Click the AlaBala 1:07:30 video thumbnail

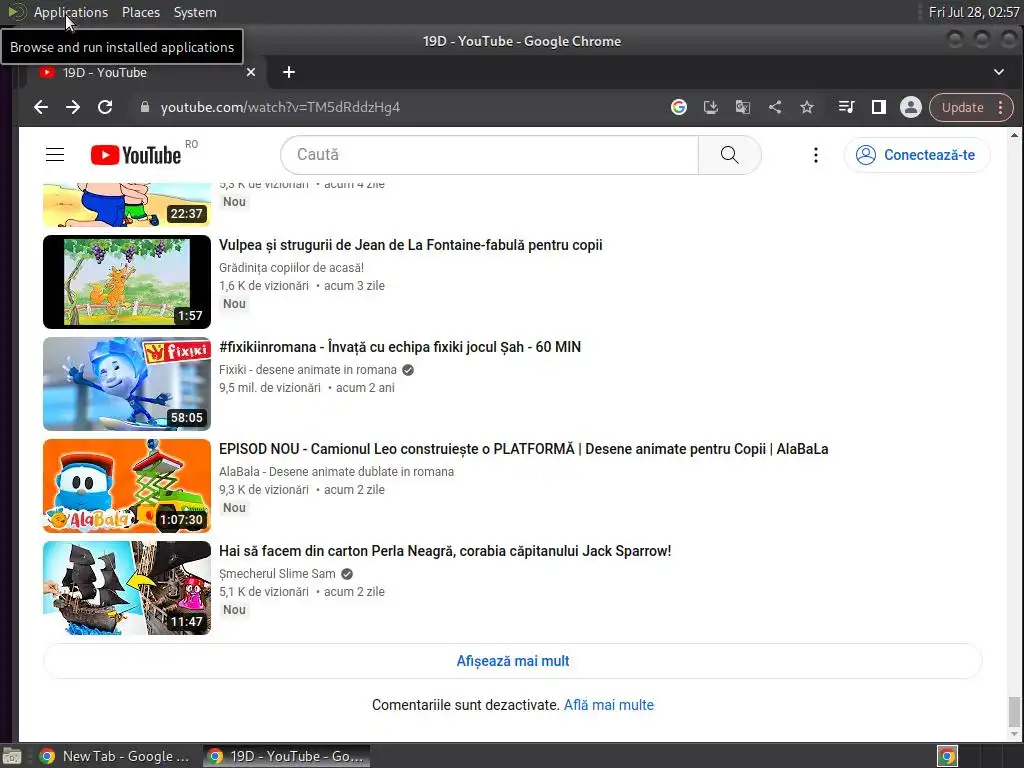coord(127,486)
